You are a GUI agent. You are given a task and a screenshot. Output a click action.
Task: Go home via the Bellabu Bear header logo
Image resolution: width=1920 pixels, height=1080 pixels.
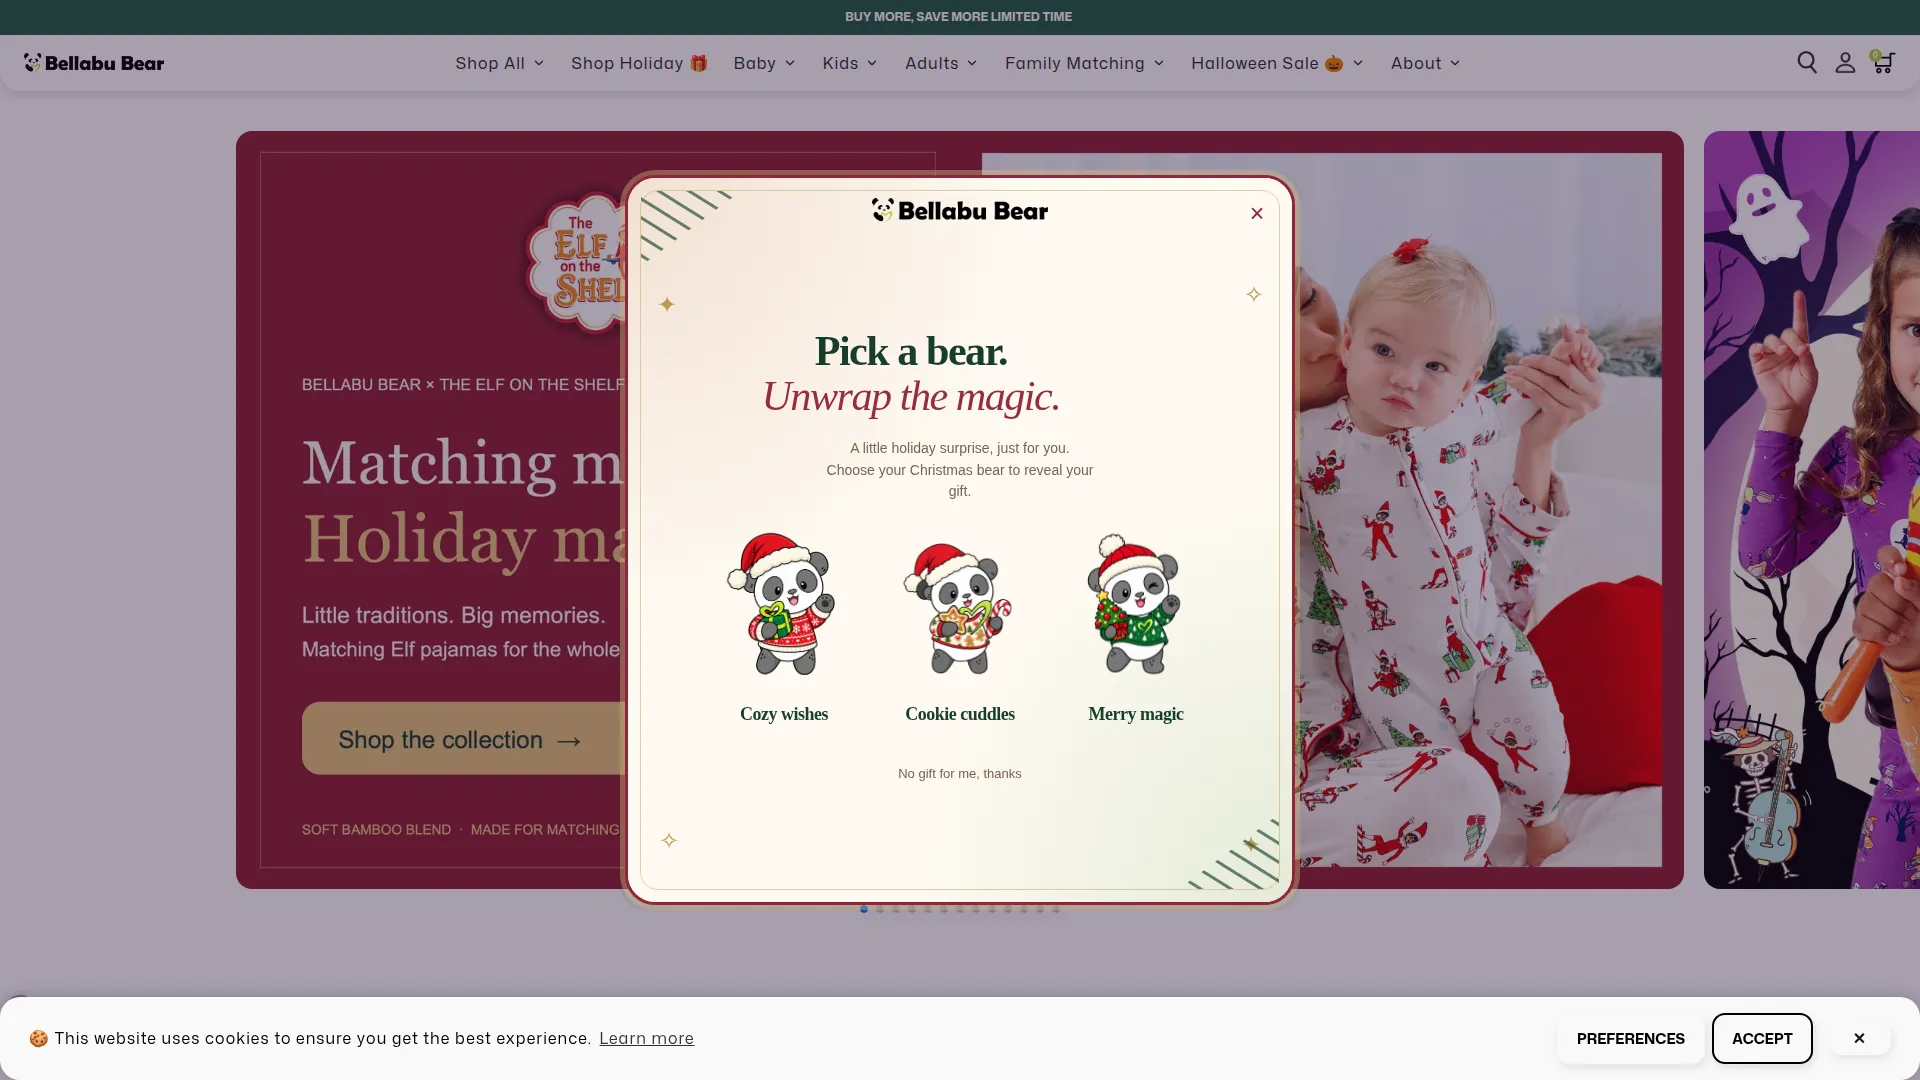[x=94, y=63]
